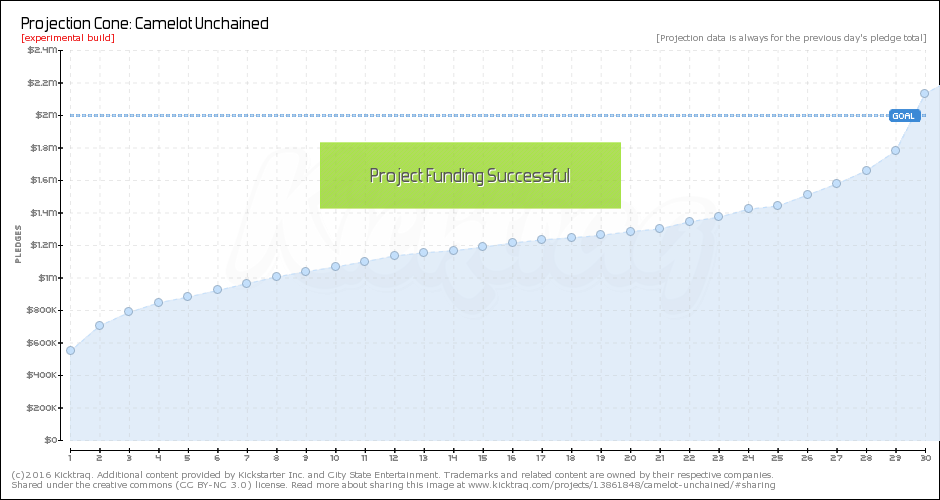This screenshot has width=940, height=500.
Task: Click the day 9 data point
Action: (305, 271)
